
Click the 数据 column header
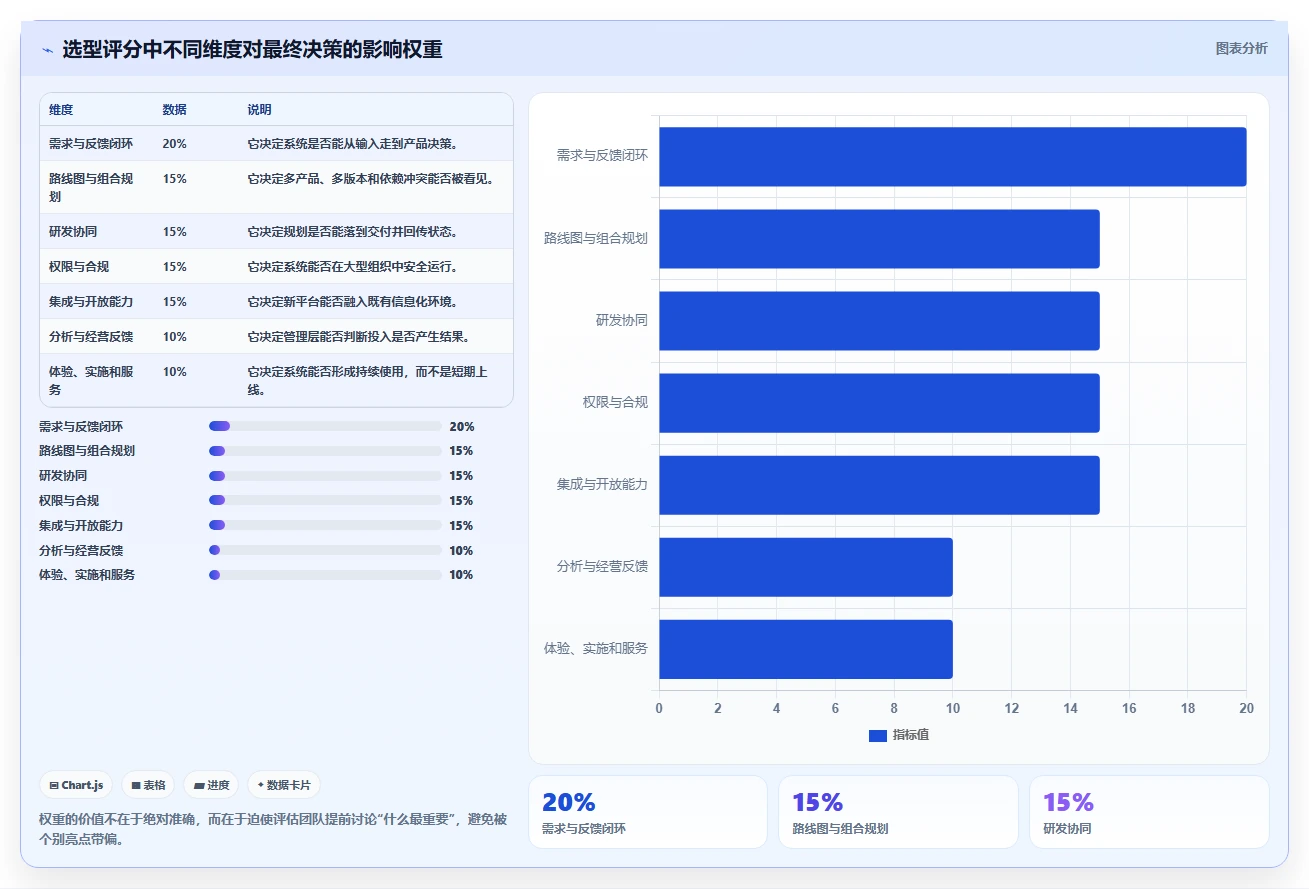pyautogui.click(x=174, y=110)
